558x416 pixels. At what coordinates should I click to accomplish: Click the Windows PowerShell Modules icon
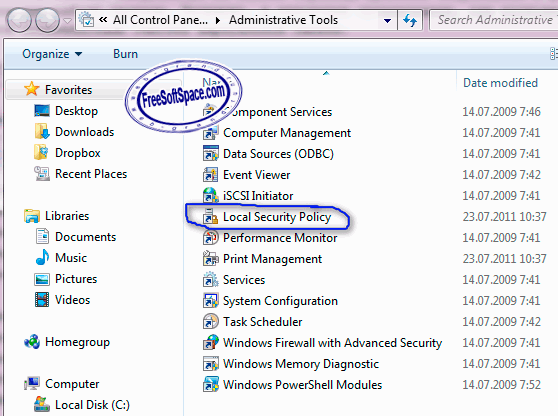coord(211,385)
